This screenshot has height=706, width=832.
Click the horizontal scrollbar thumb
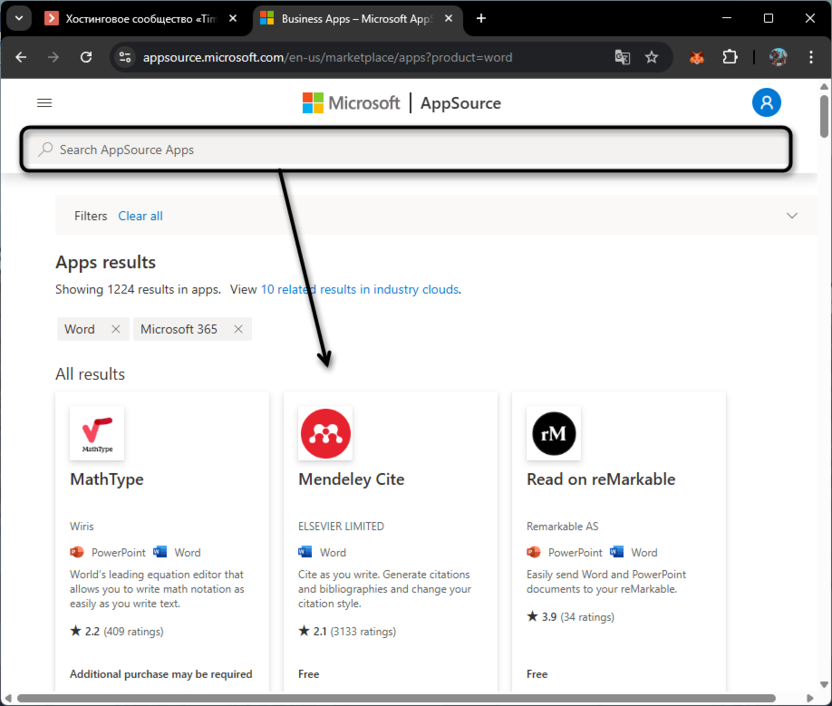396,698
